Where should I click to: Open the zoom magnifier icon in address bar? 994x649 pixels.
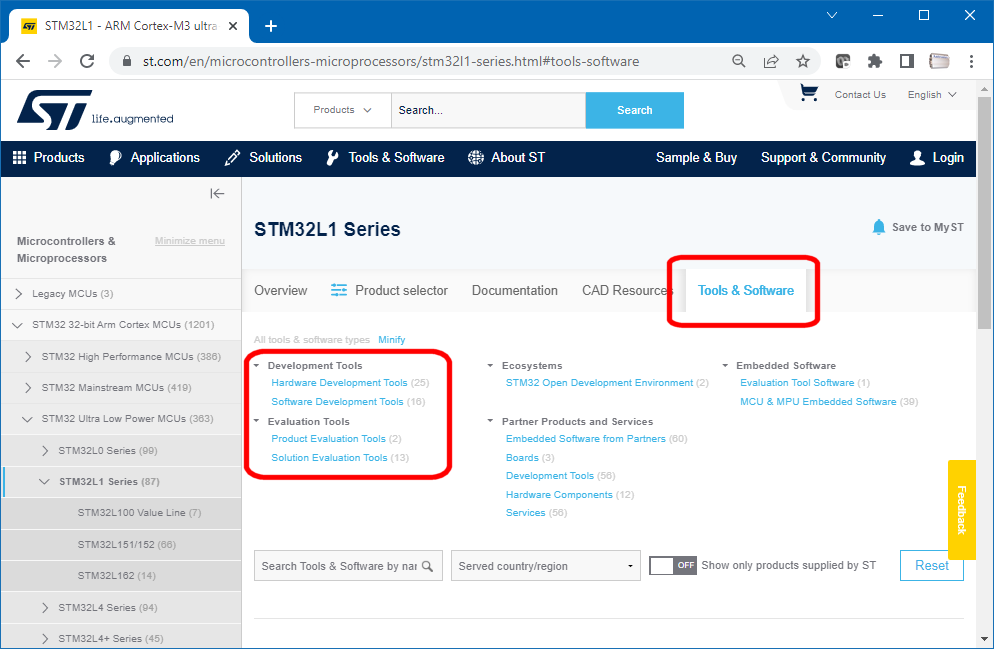pos(739,61)
